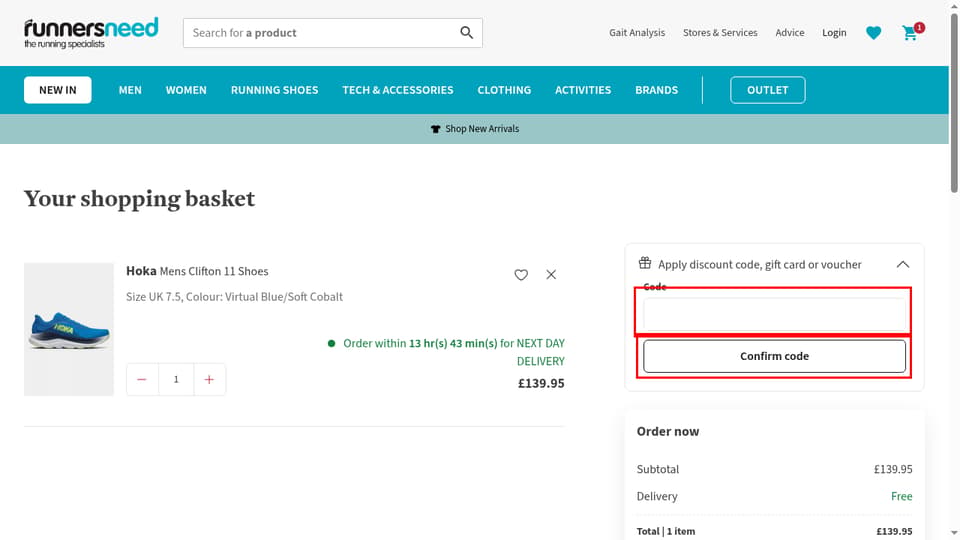
Task: Click the quantity field showing 1
Action: [176, 380]
